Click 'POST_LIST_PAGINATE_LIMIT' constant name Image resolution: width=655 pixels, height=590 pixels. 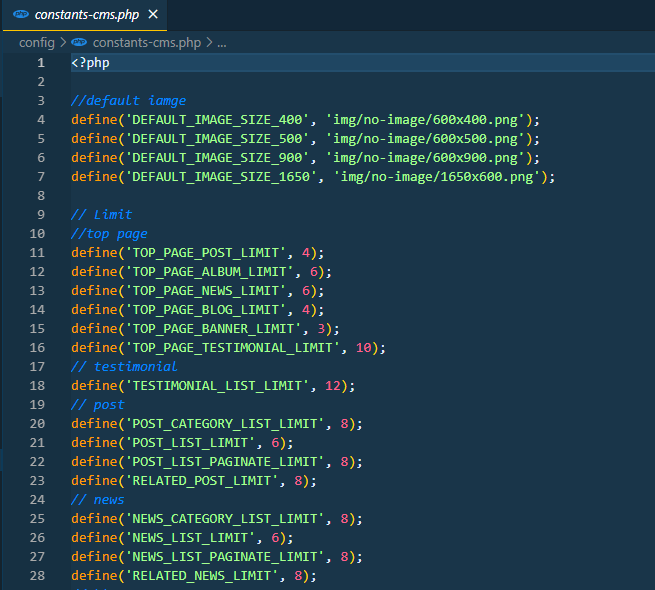click(225, 462)
